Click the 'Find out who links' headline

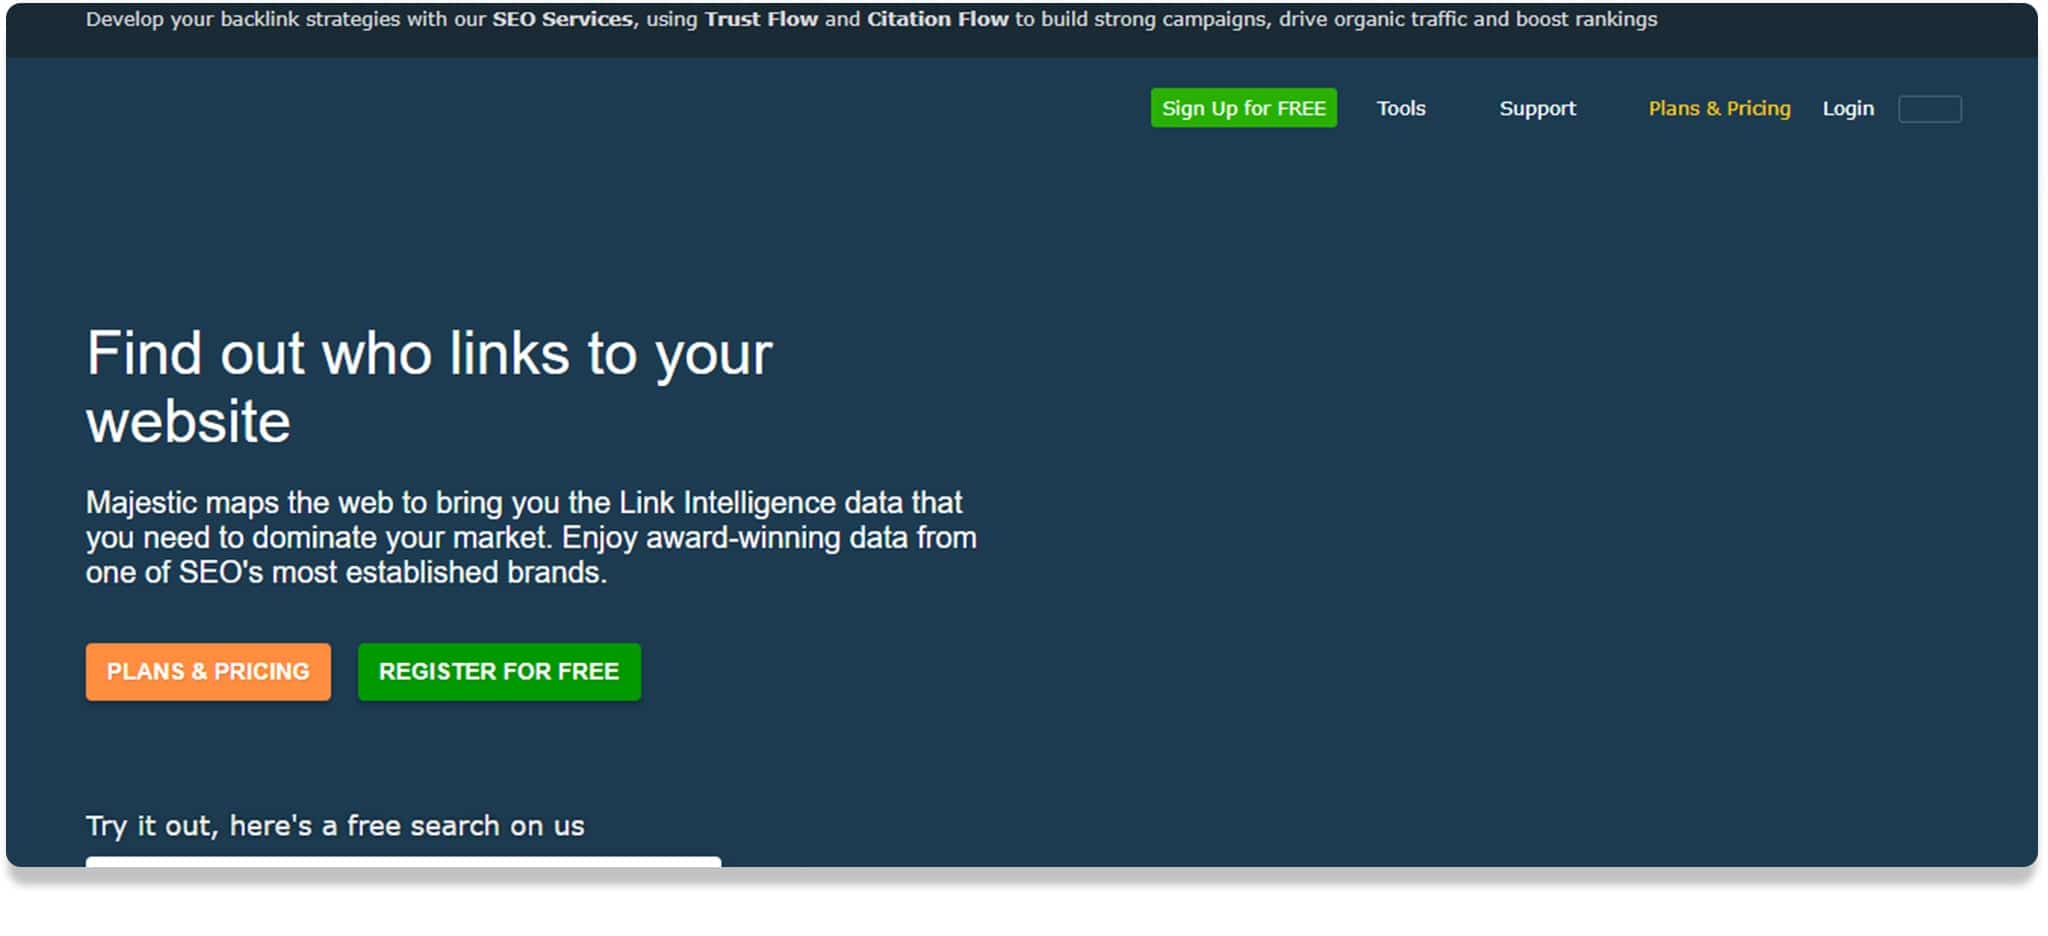point(429,387)
